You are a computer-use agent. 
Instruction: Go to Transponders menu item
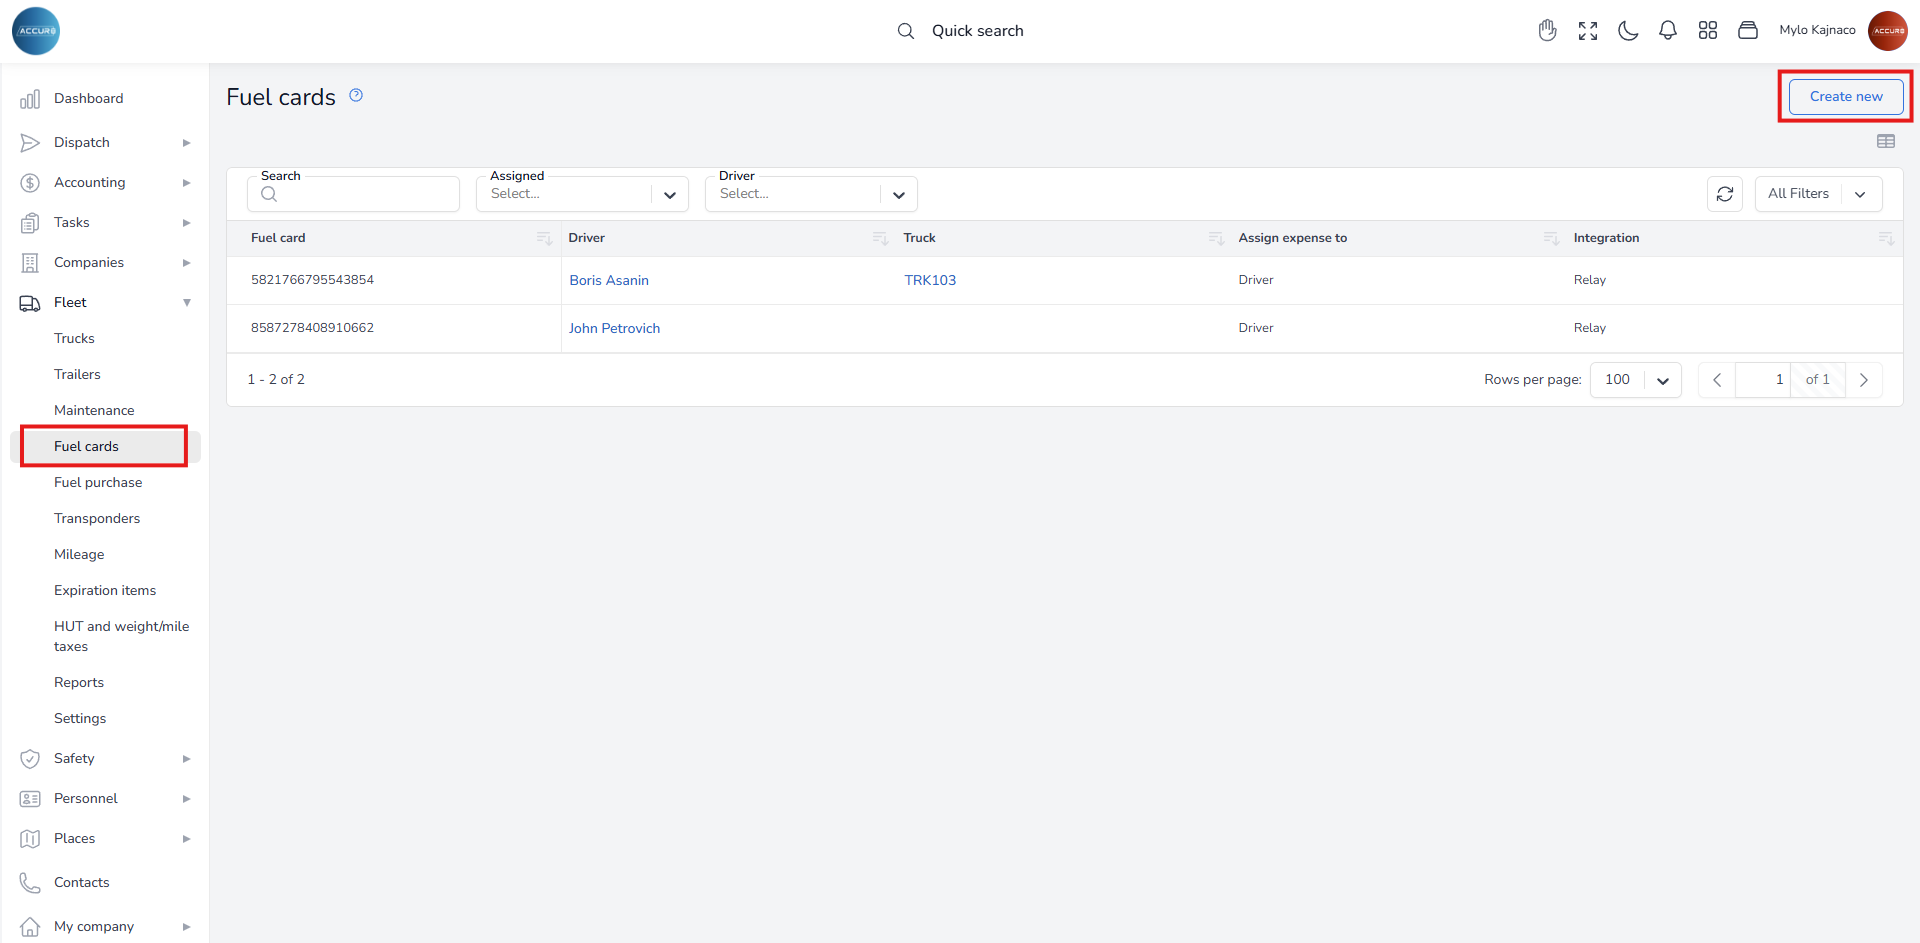[97, 518]
